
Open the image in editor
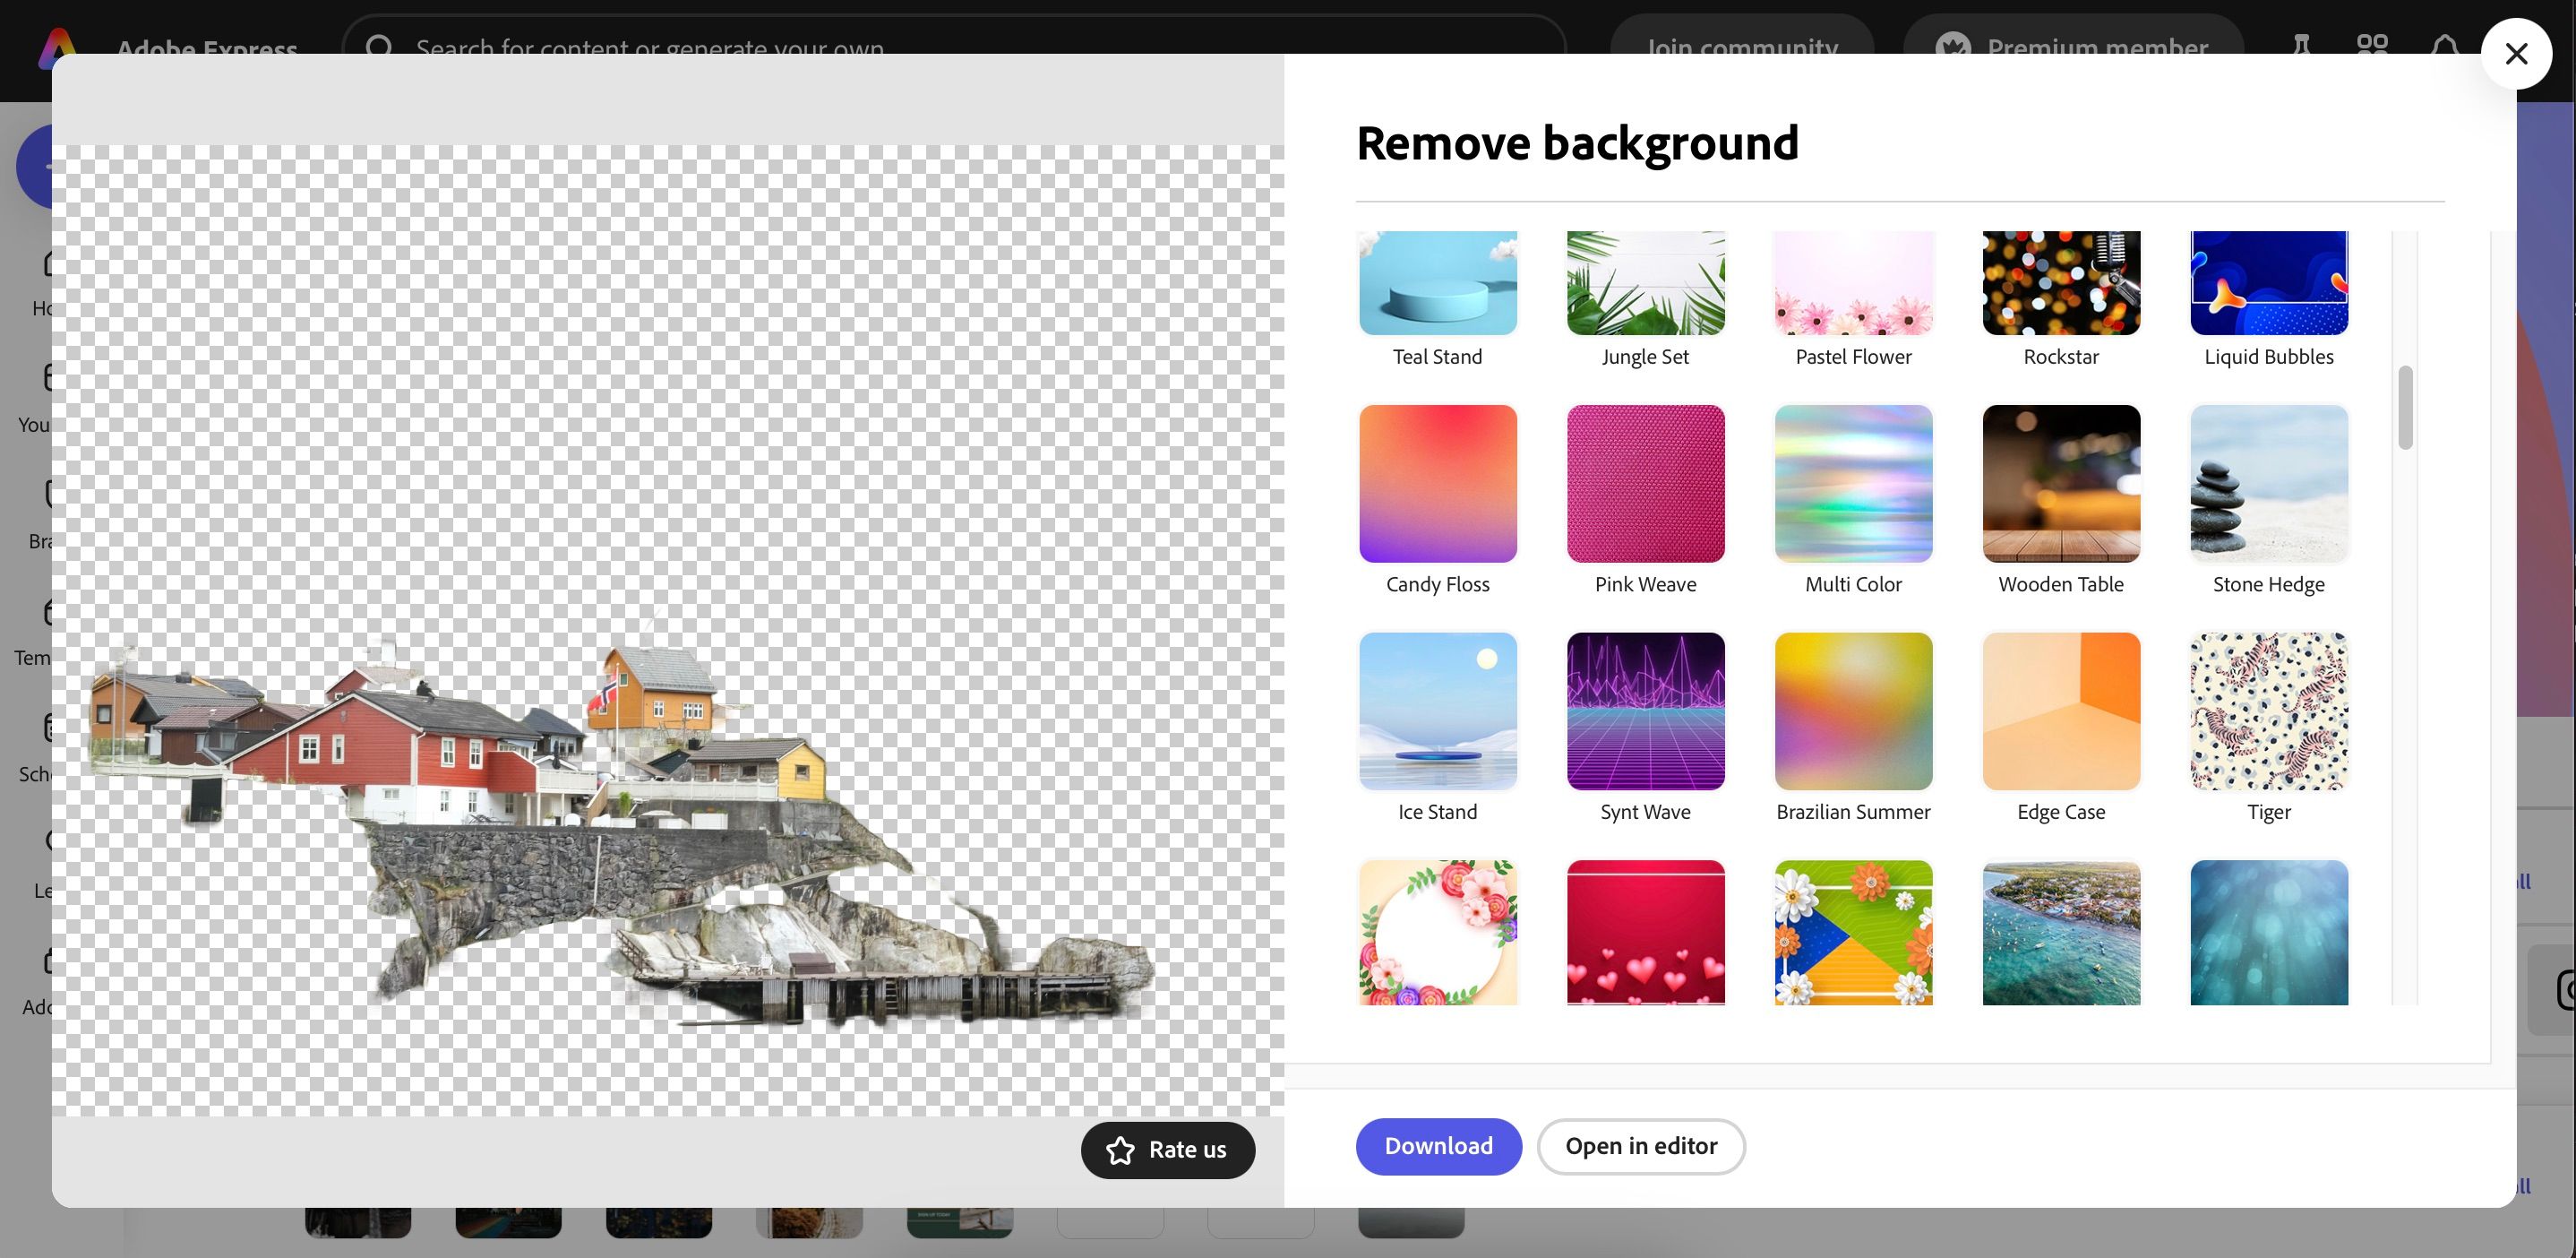click(1641, 1146)
